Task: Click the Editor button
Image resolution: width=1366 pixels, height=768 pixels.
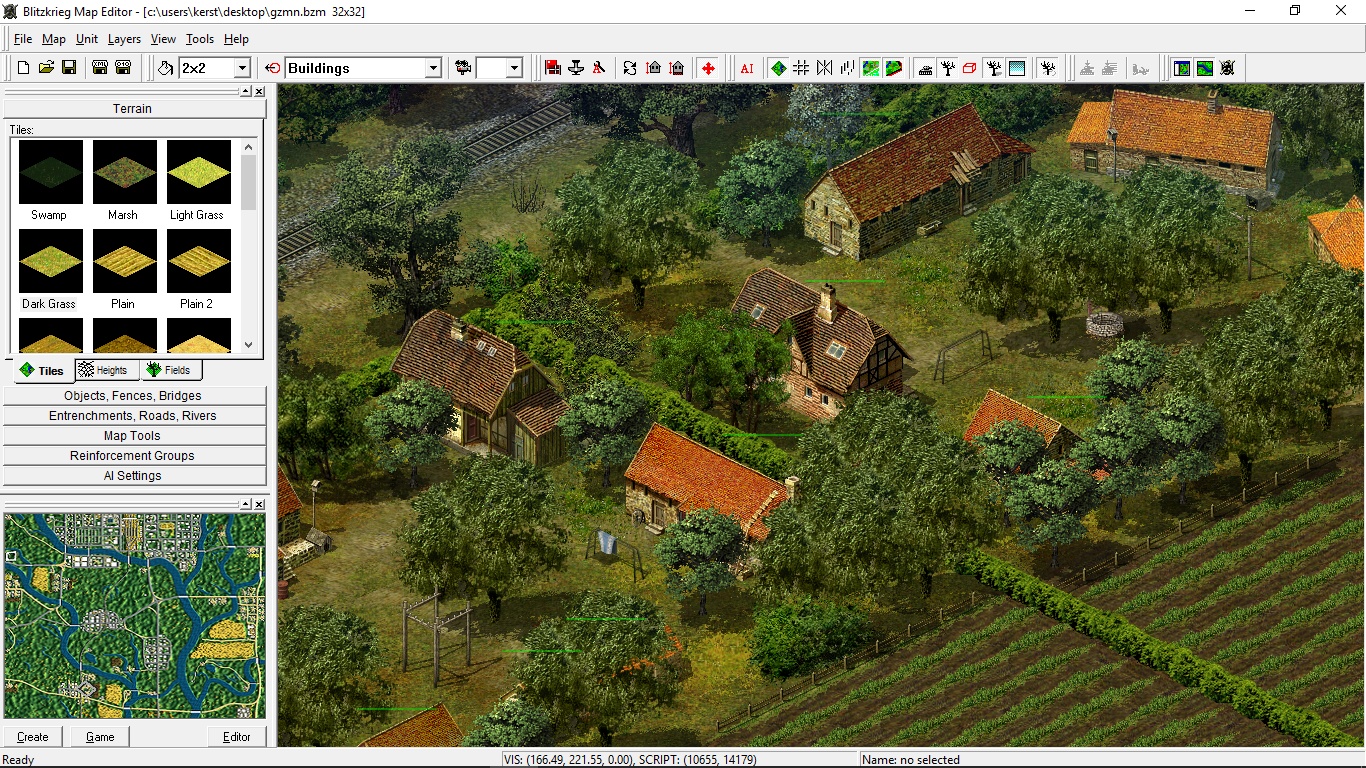Action: 237,737
